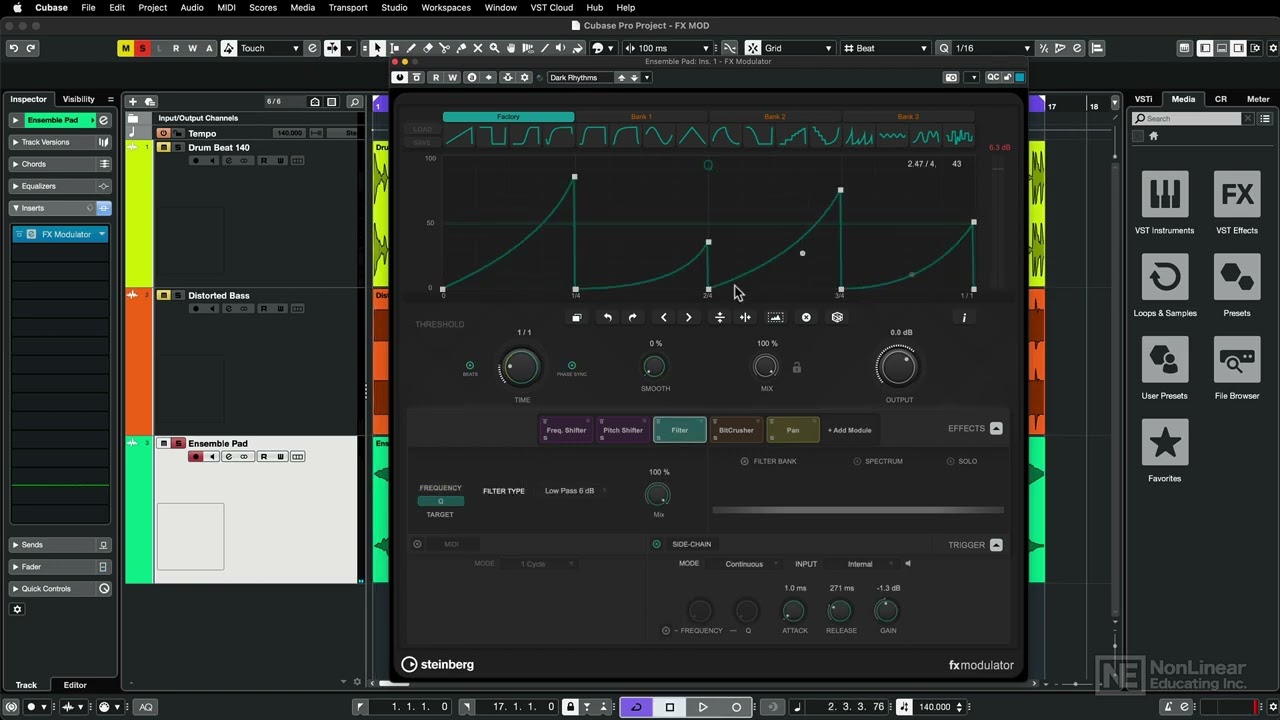Open the INPUT Internal dropdown
Viewport: 1280px width, 720px height.
pyautogui.click(x=864, y=564)
